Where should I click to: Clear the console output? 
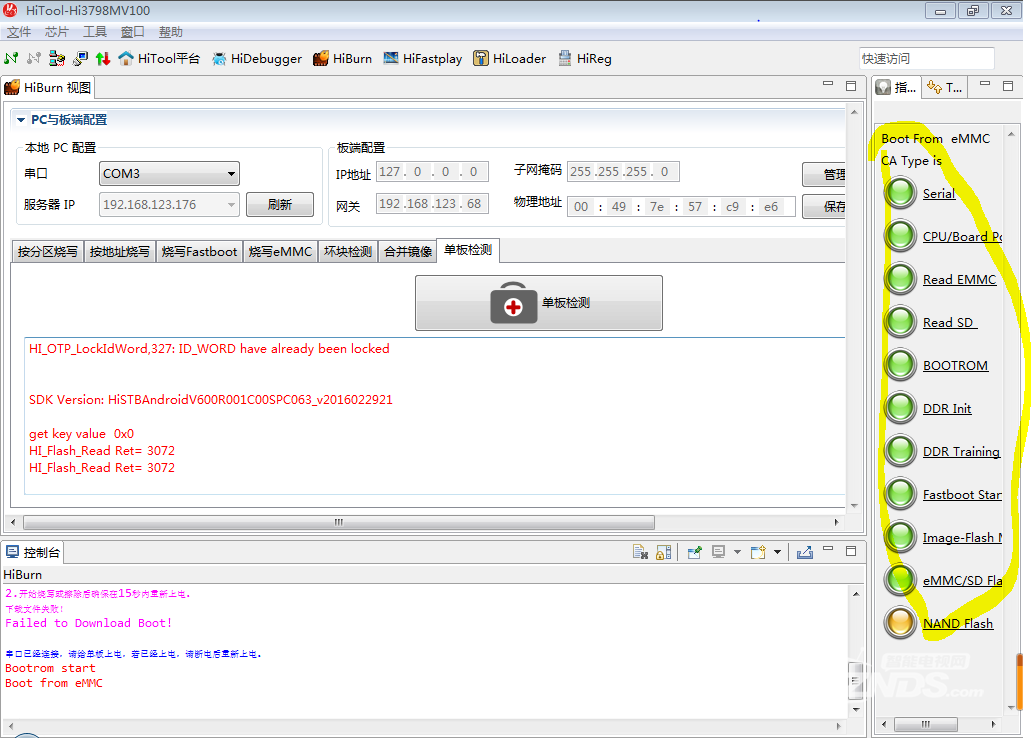point(640,552)
